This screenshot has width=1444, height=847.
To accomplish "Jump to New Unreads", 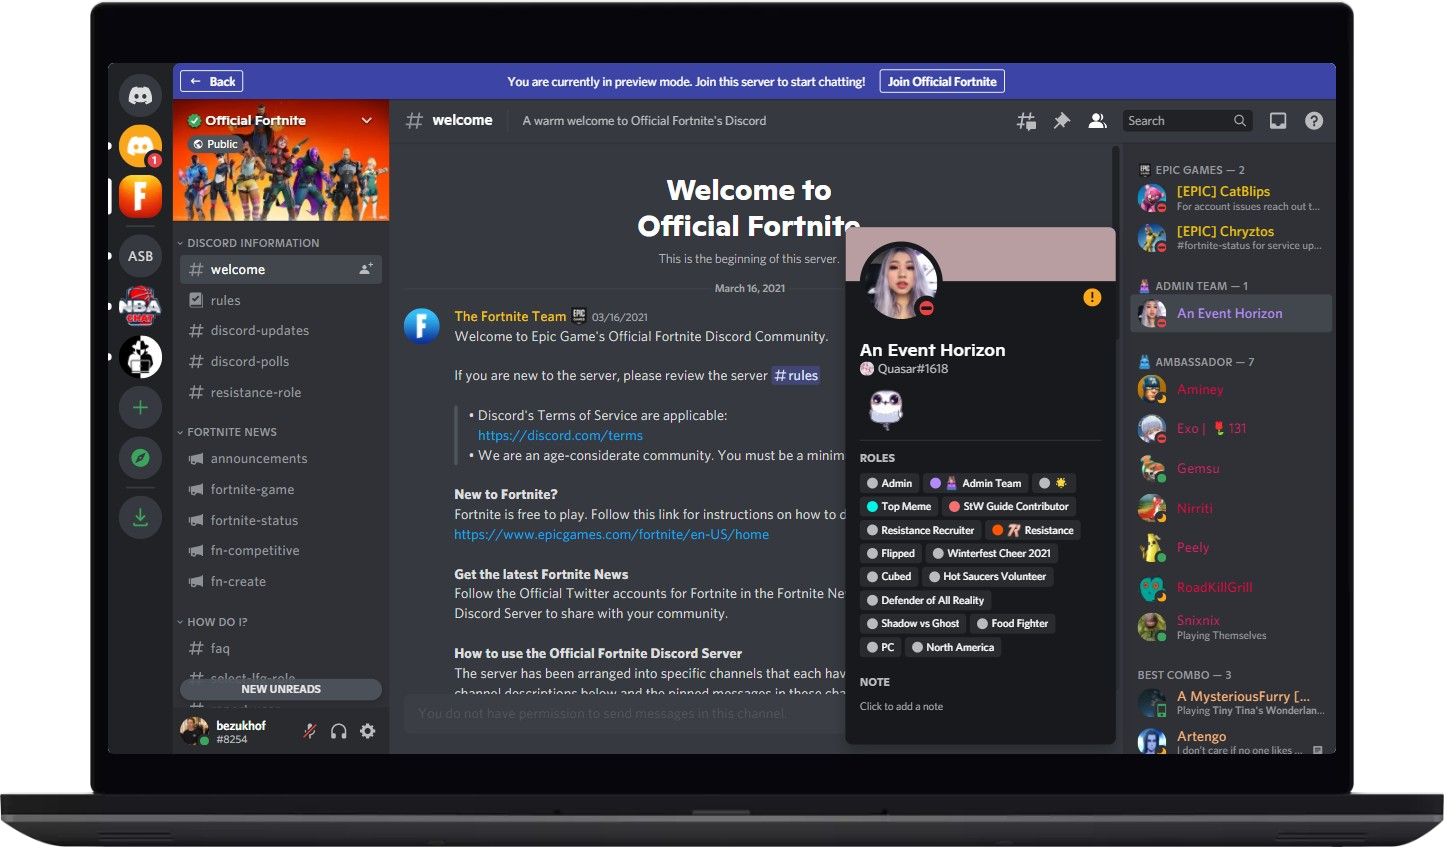I will [281, 689].
